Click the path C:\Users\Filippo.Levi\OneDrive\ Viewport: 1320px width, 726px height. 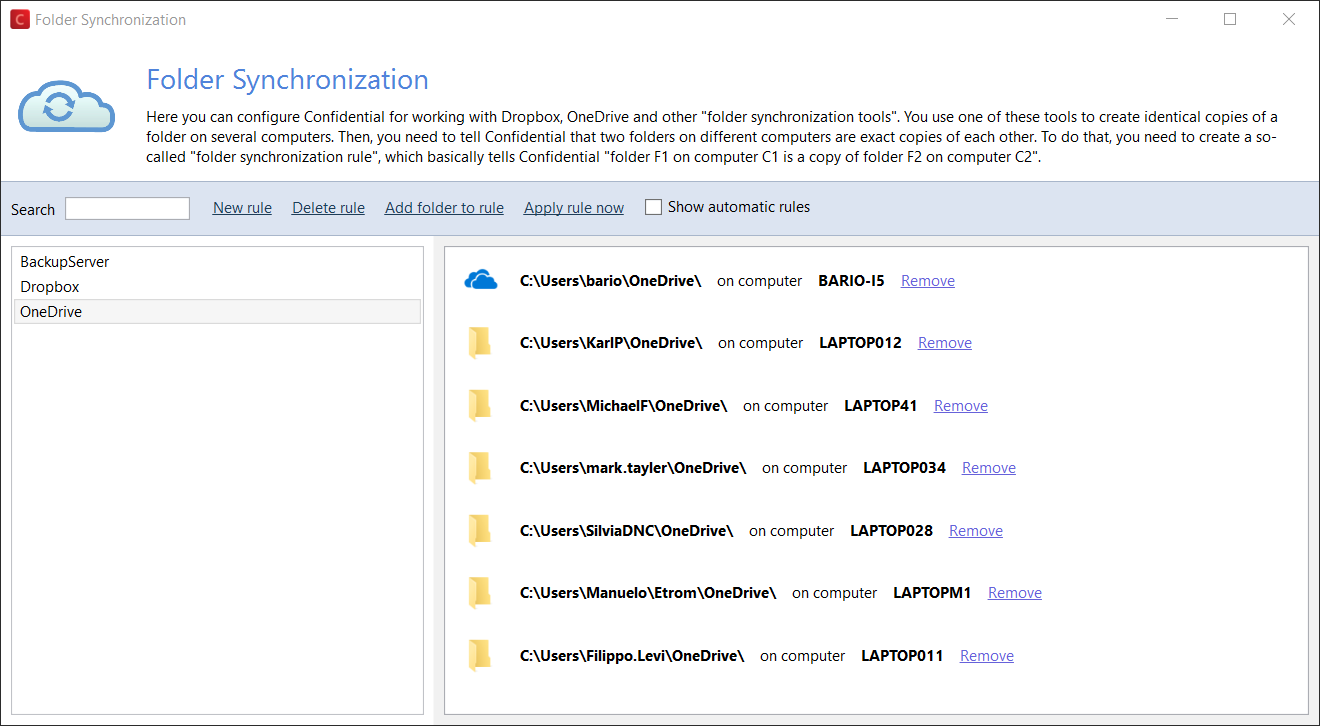[x=632, y=656]
